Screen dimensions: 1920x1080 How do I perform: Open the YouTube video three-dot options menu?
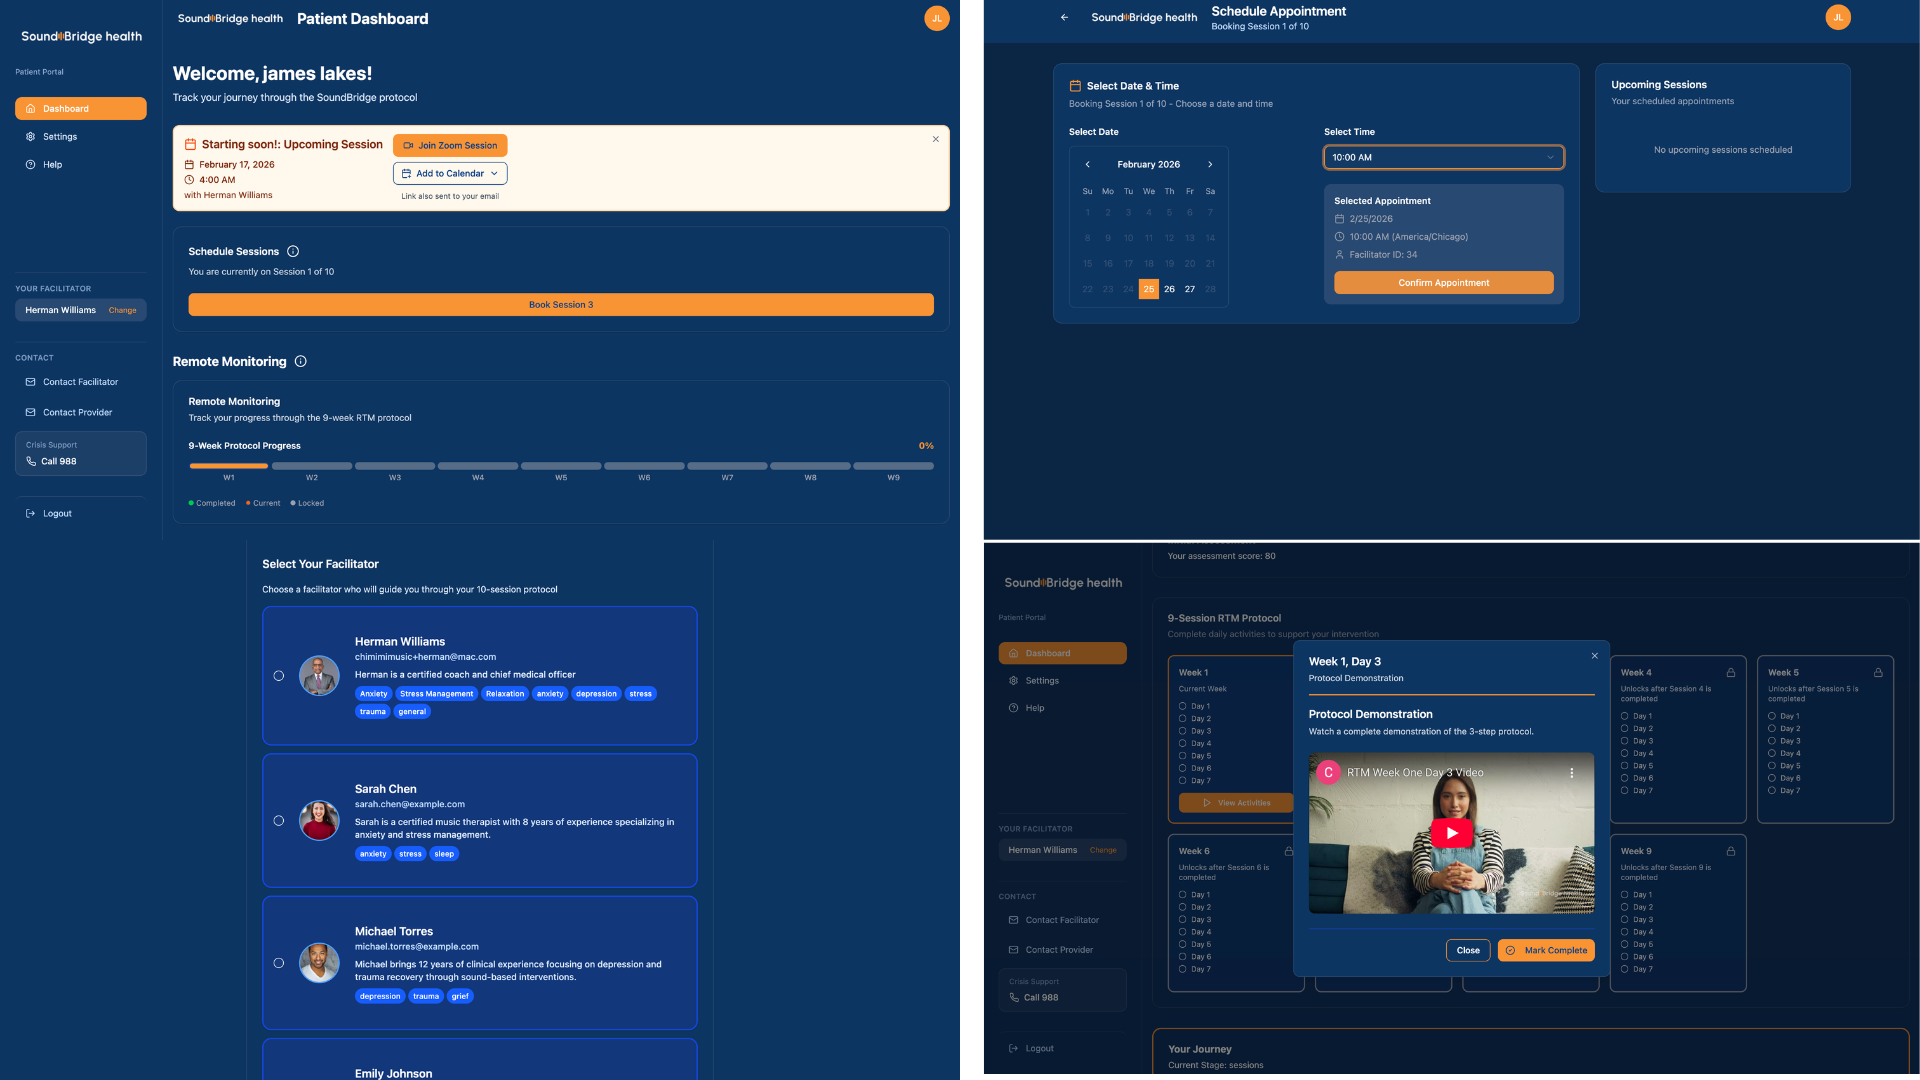(x=1572, y=772)
